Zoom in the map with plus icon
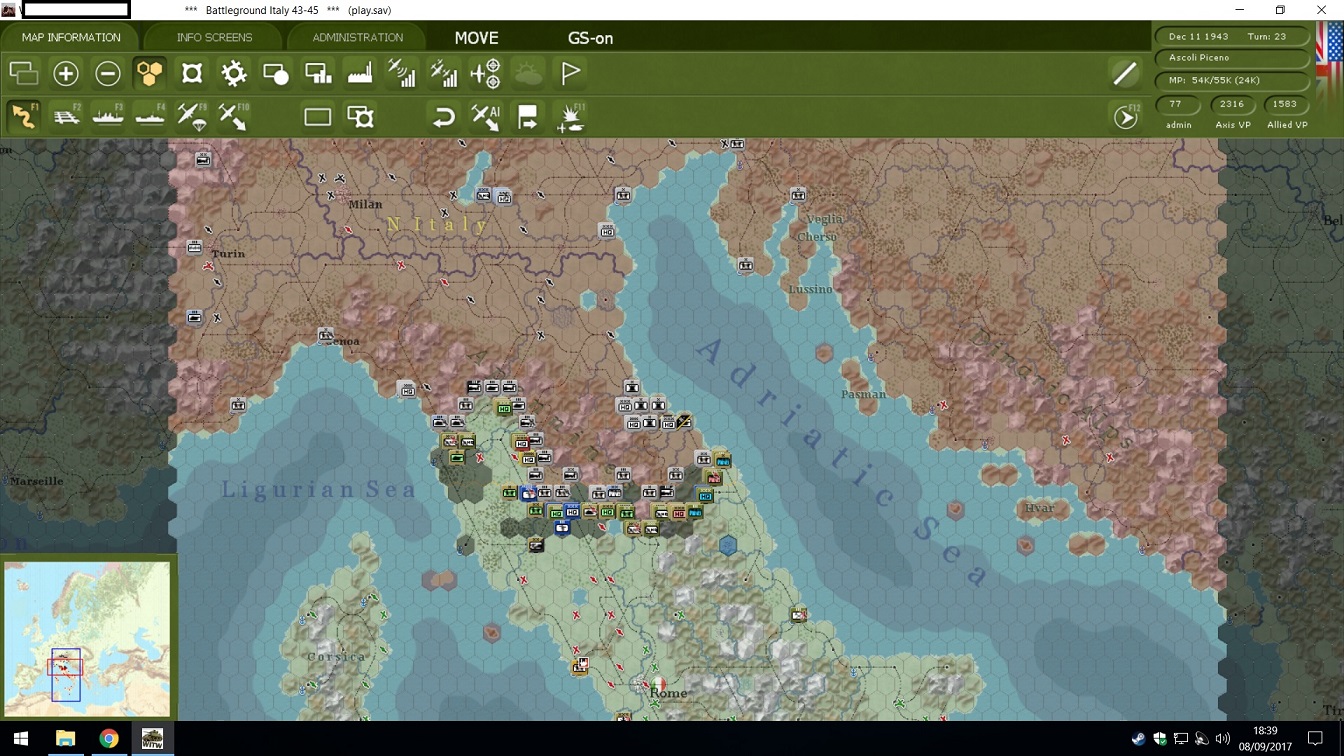The image size is (1344, 756). click(66, 73)
